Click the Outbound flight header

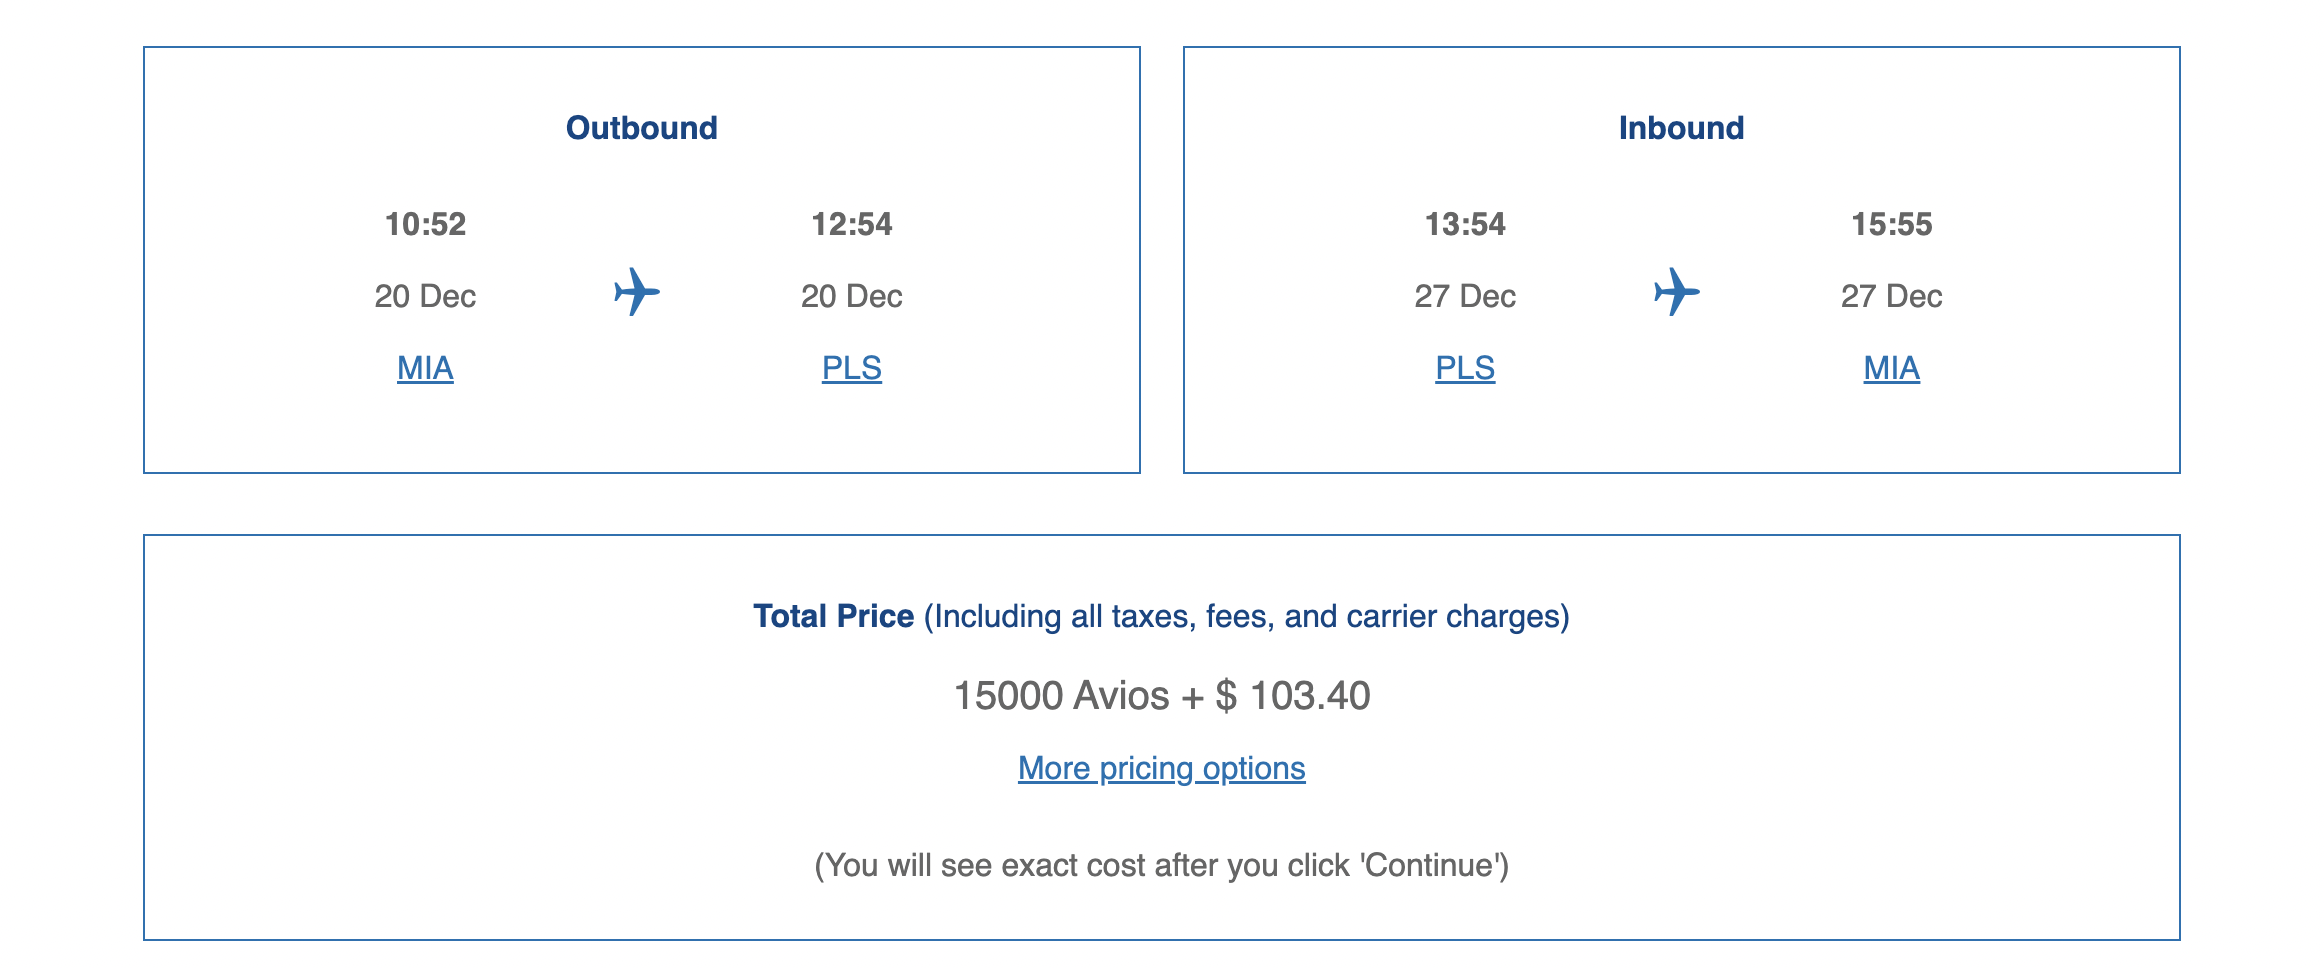642,127
